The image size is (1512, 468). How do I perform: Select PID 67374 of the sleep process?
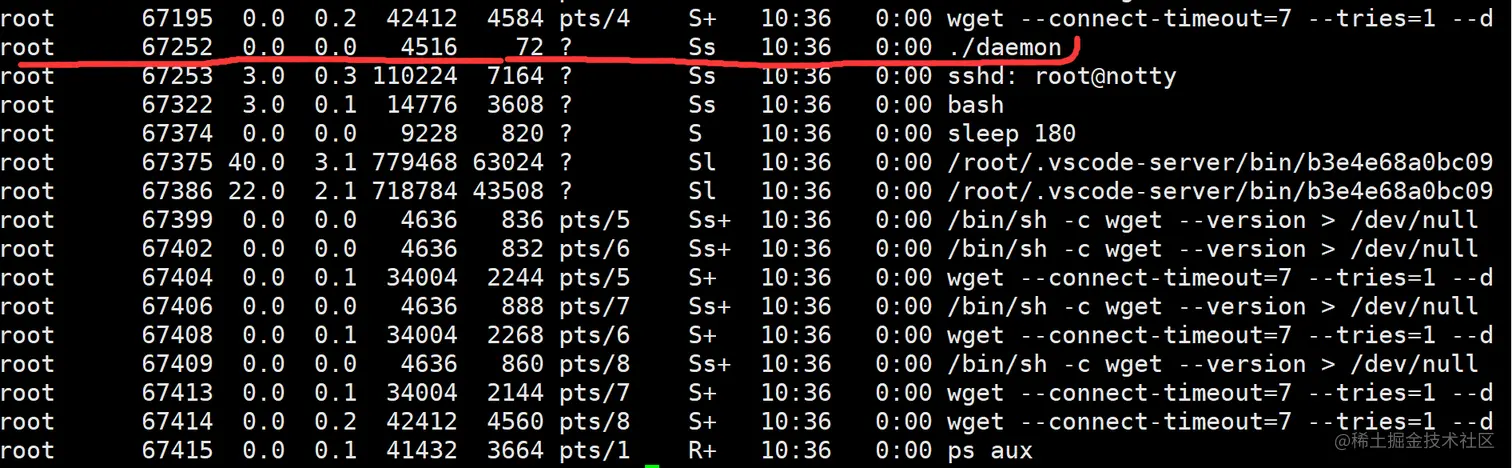177,134
